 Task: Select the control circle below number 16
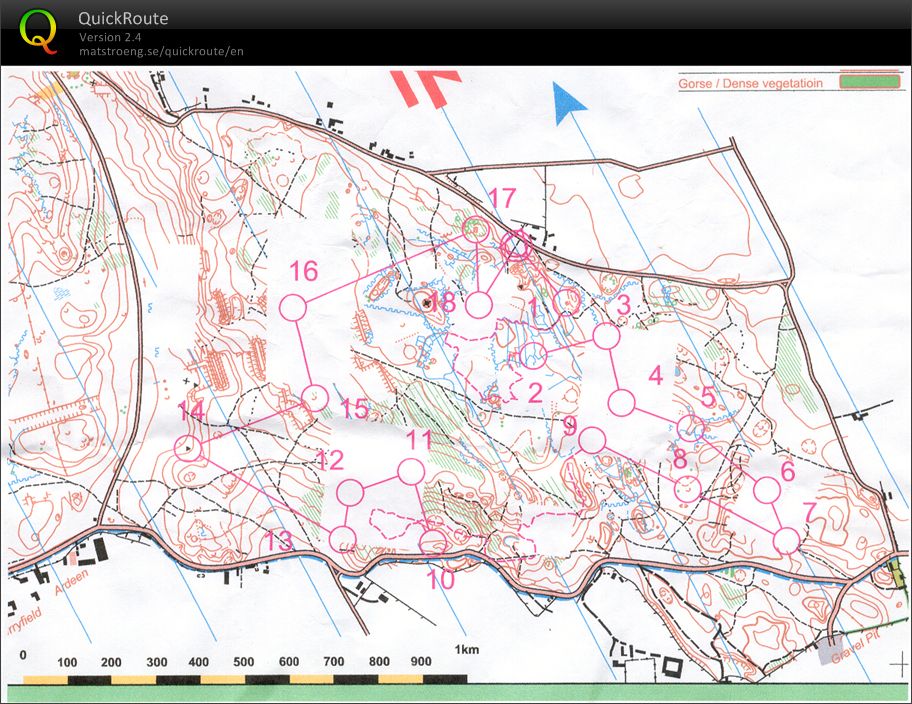tap(293, 308)
